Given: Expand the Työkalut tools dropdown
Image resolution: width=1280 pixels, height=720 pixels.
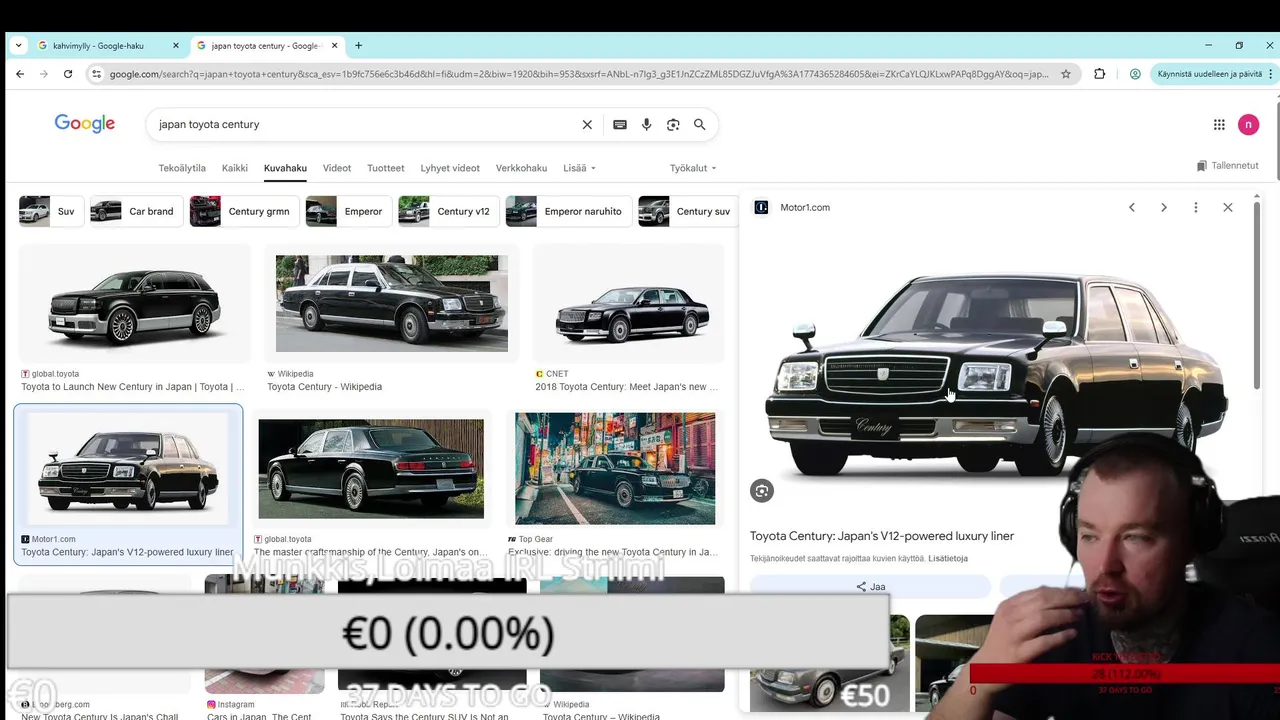Looking at the screenshot, I should pos(693,168).
